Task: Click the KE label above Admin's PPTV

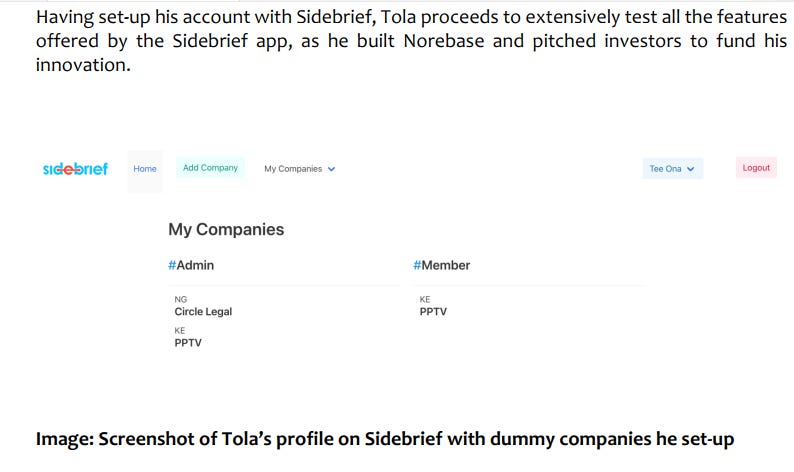Action: [x=180, y=330]
